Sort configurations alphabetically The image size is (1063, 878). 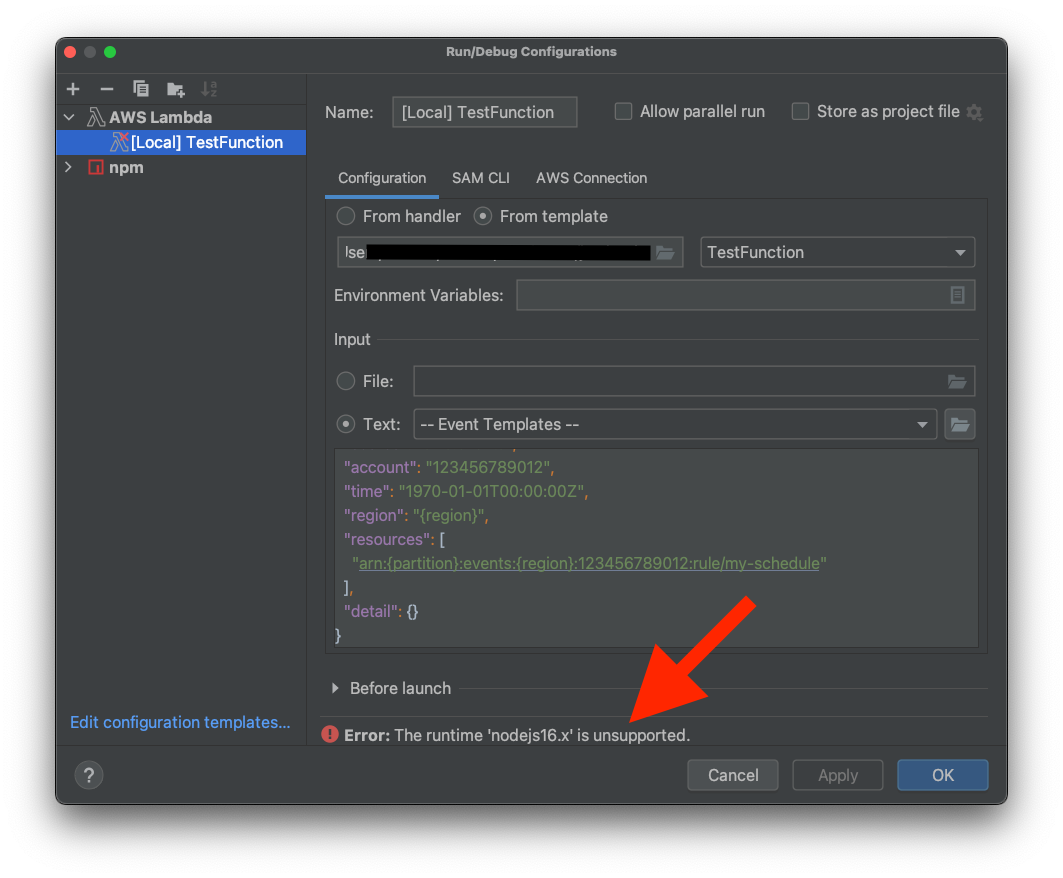point(209,89)
